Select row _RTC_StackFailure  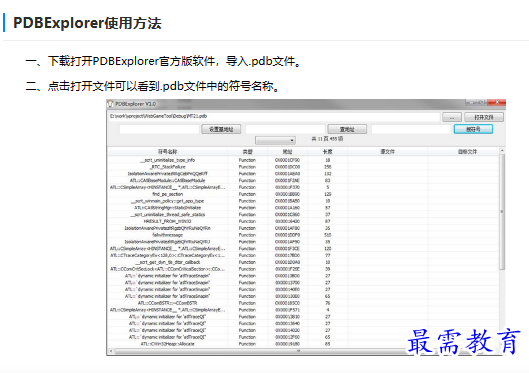[x=303, y=167]
